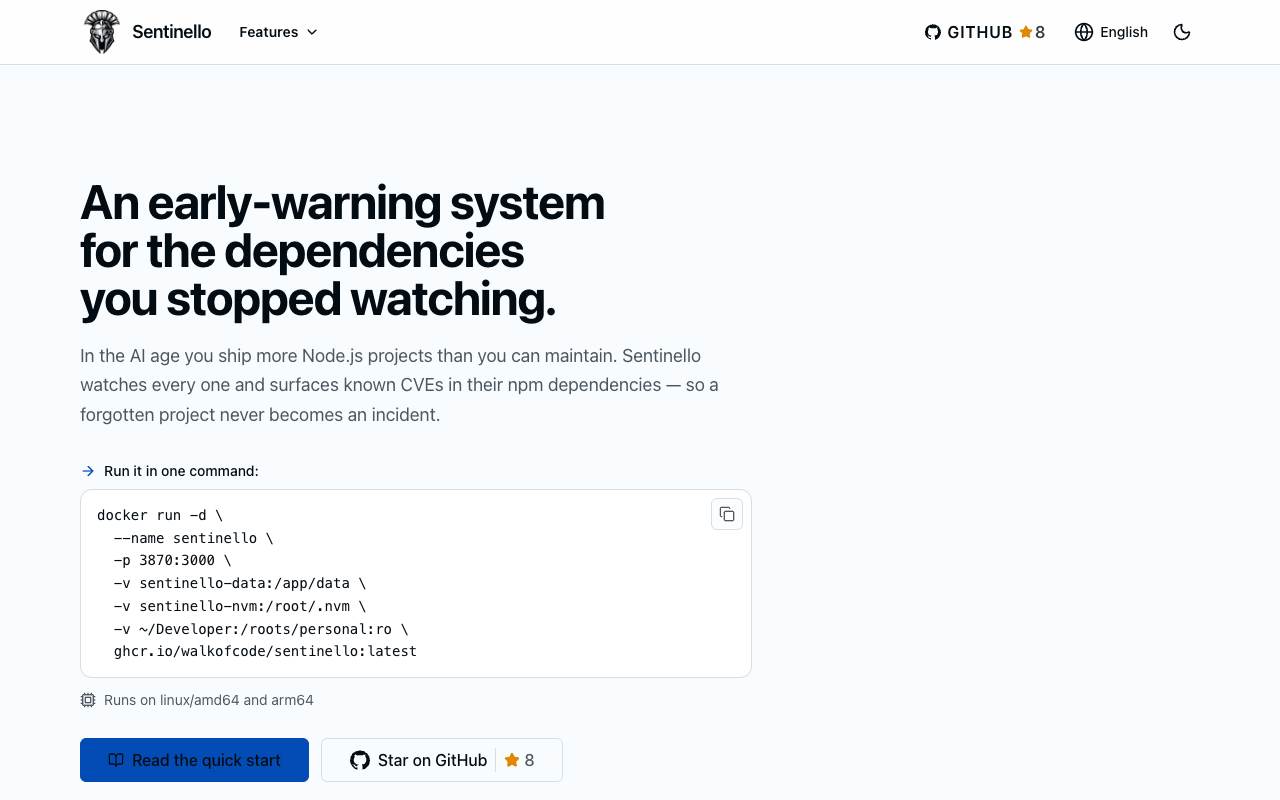The height and width of the screenshot is (800, 1280).
Task: Click the '-v sentinello-data:/app/data \' line
Action: tap(240, 583)
